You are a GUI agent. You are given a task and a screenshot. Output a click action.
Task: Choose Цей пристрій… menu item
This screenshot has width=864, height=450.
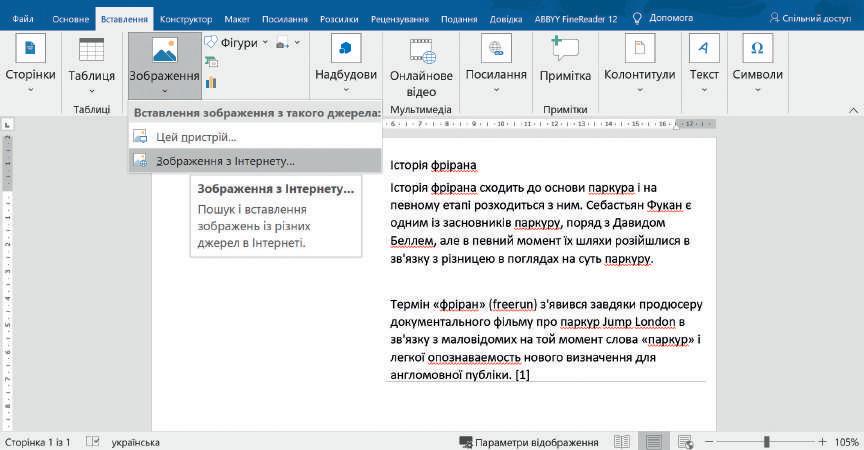[255, 137]
